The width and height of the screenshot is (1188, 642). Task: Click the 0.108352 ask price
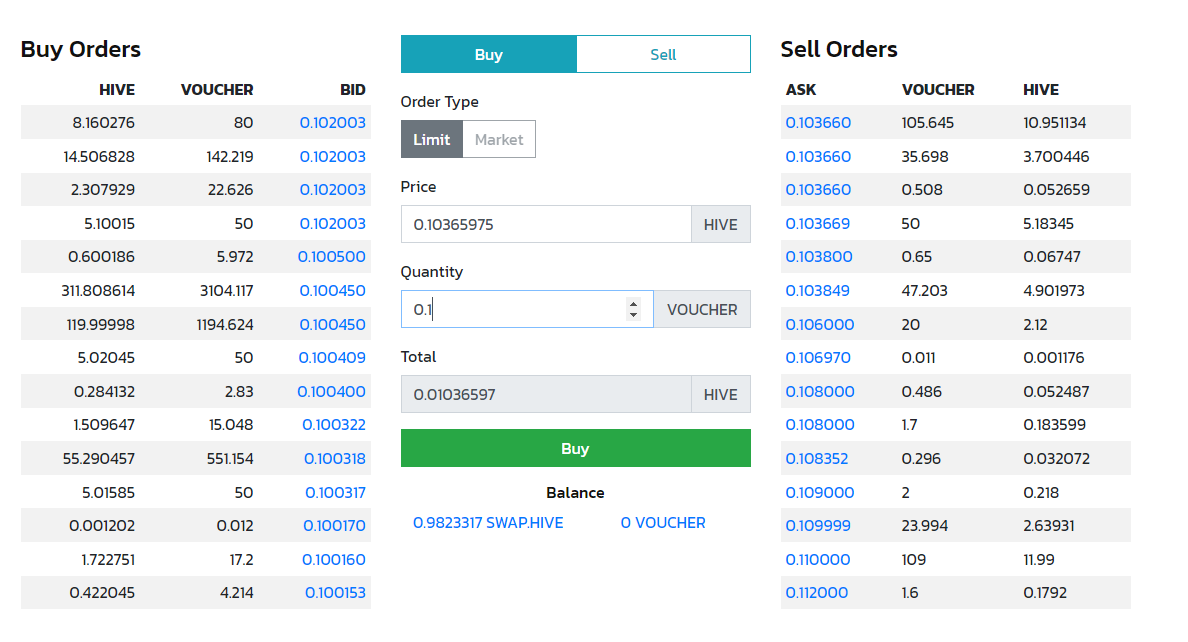[817, 459]
